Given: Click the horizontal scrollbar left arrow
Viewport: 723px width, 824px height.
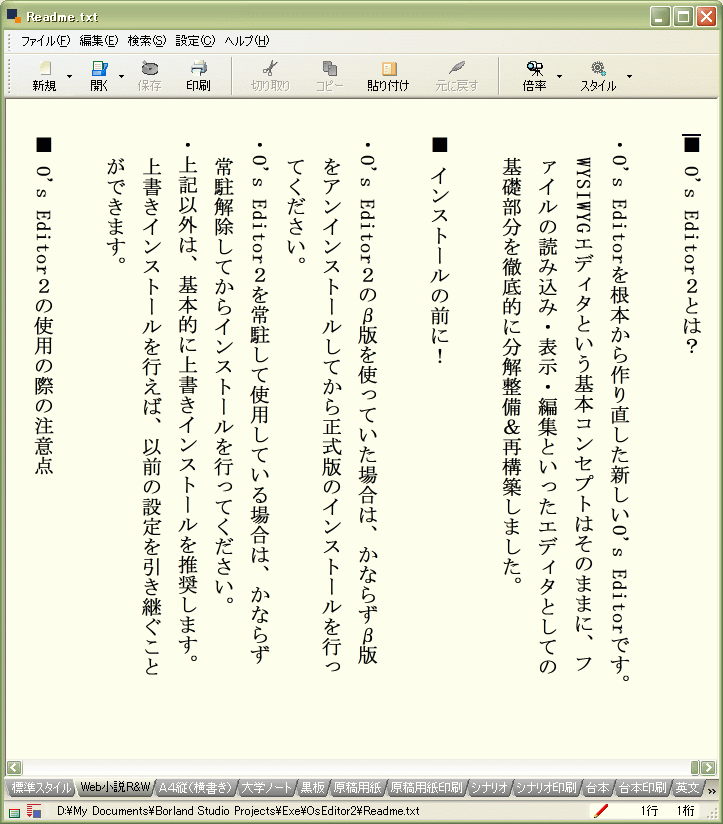Looking at the screenshot, I should (x=14, y=767).
